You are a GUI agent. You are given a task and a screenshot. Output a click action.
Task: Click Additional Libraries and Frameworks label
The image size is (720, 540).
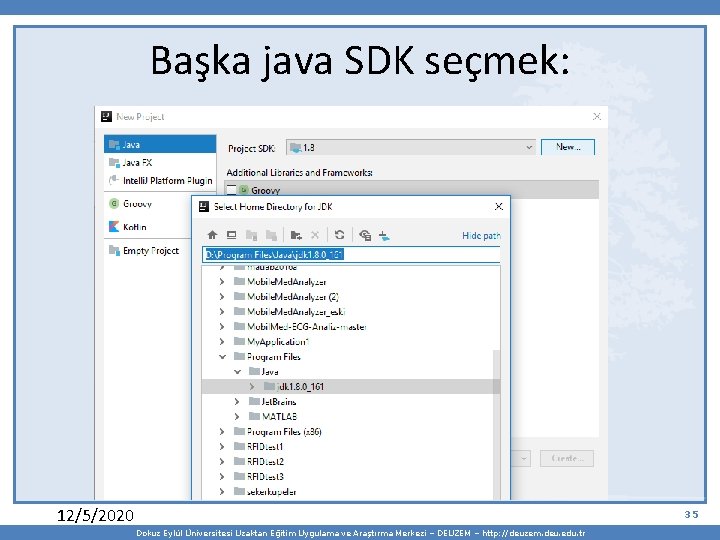pos(299,173)
